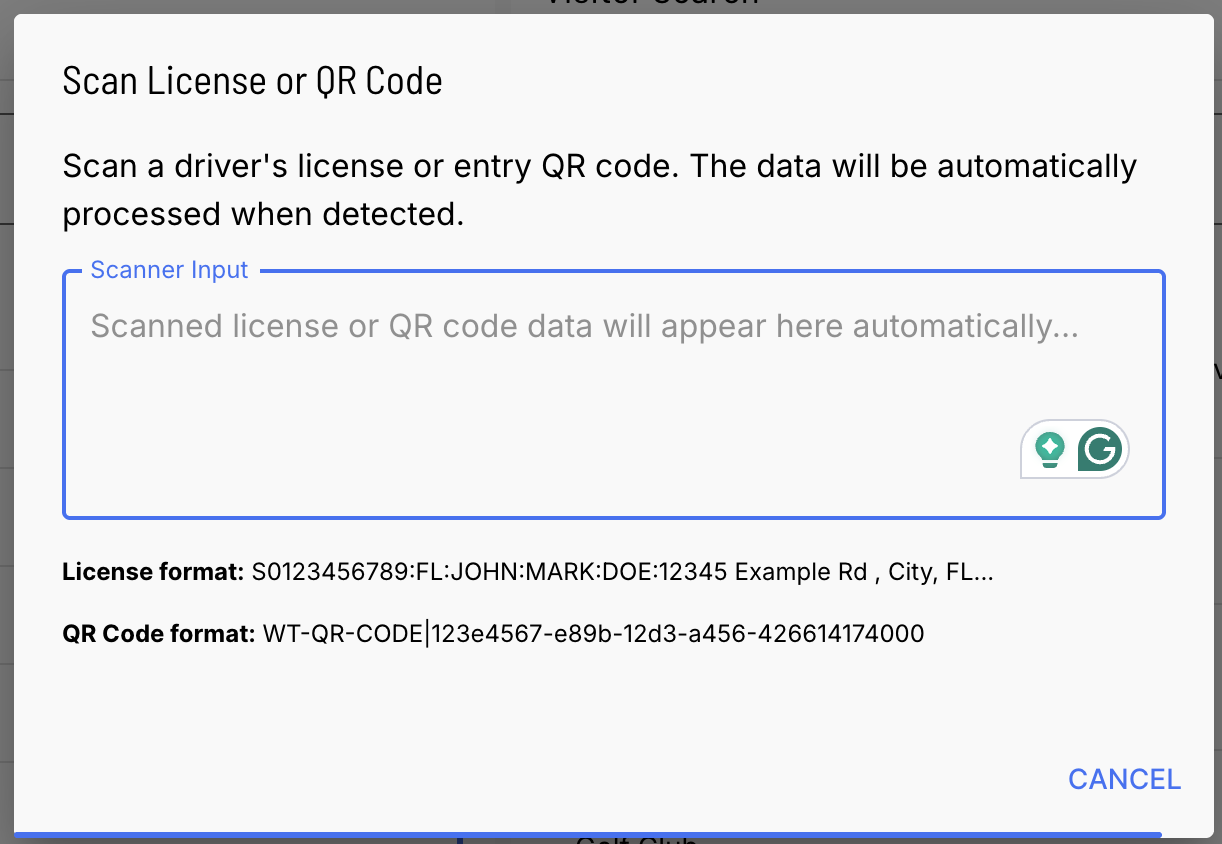This screenshot has height=844, width=1222.
Task: Click the WT-QR-CODE example string
Action: click(x=343, y=633)
